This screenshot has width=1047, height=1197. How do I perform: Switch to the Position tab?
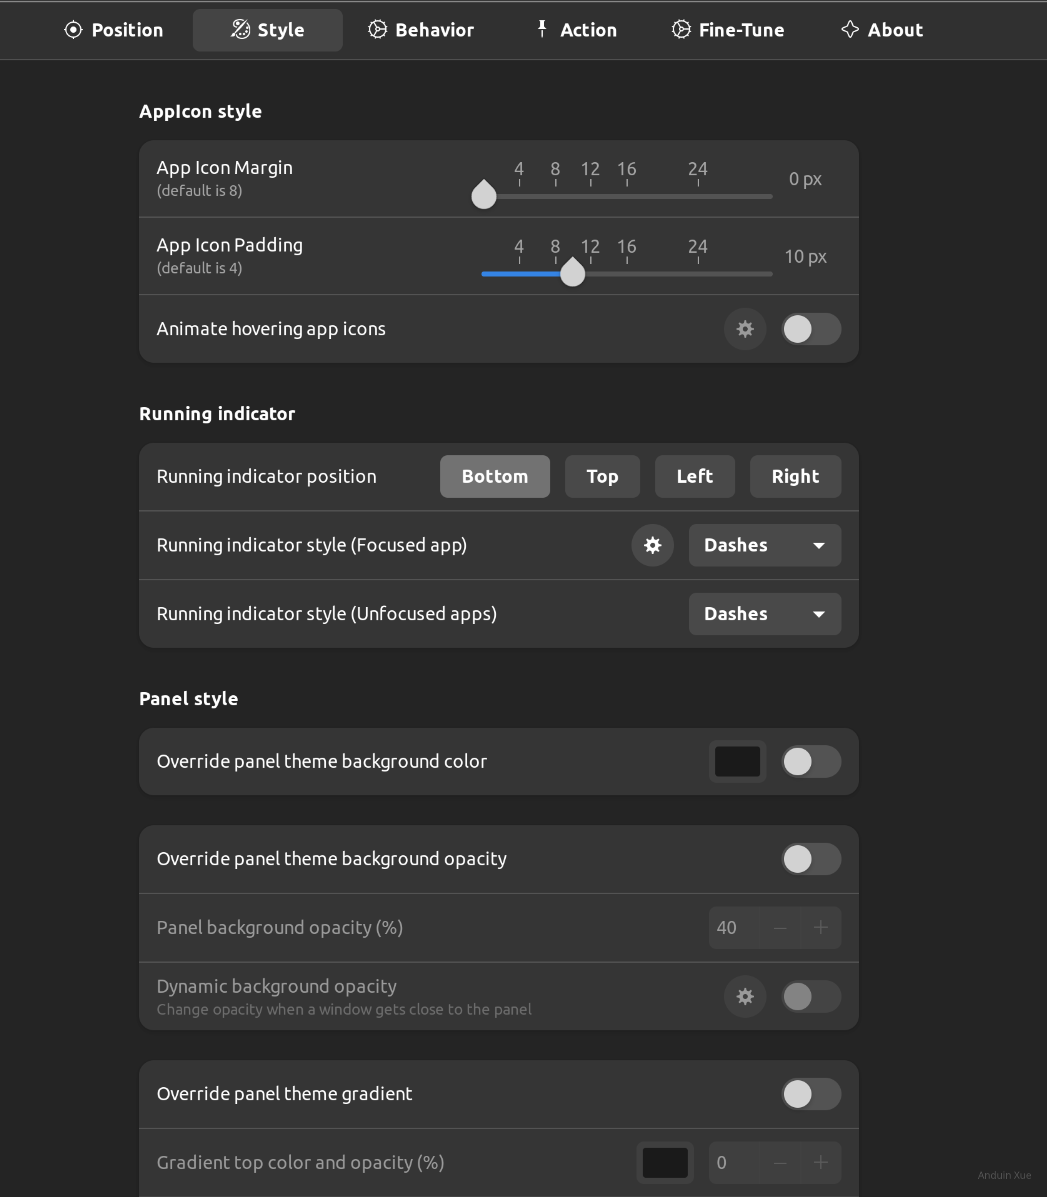pos(113,30)
